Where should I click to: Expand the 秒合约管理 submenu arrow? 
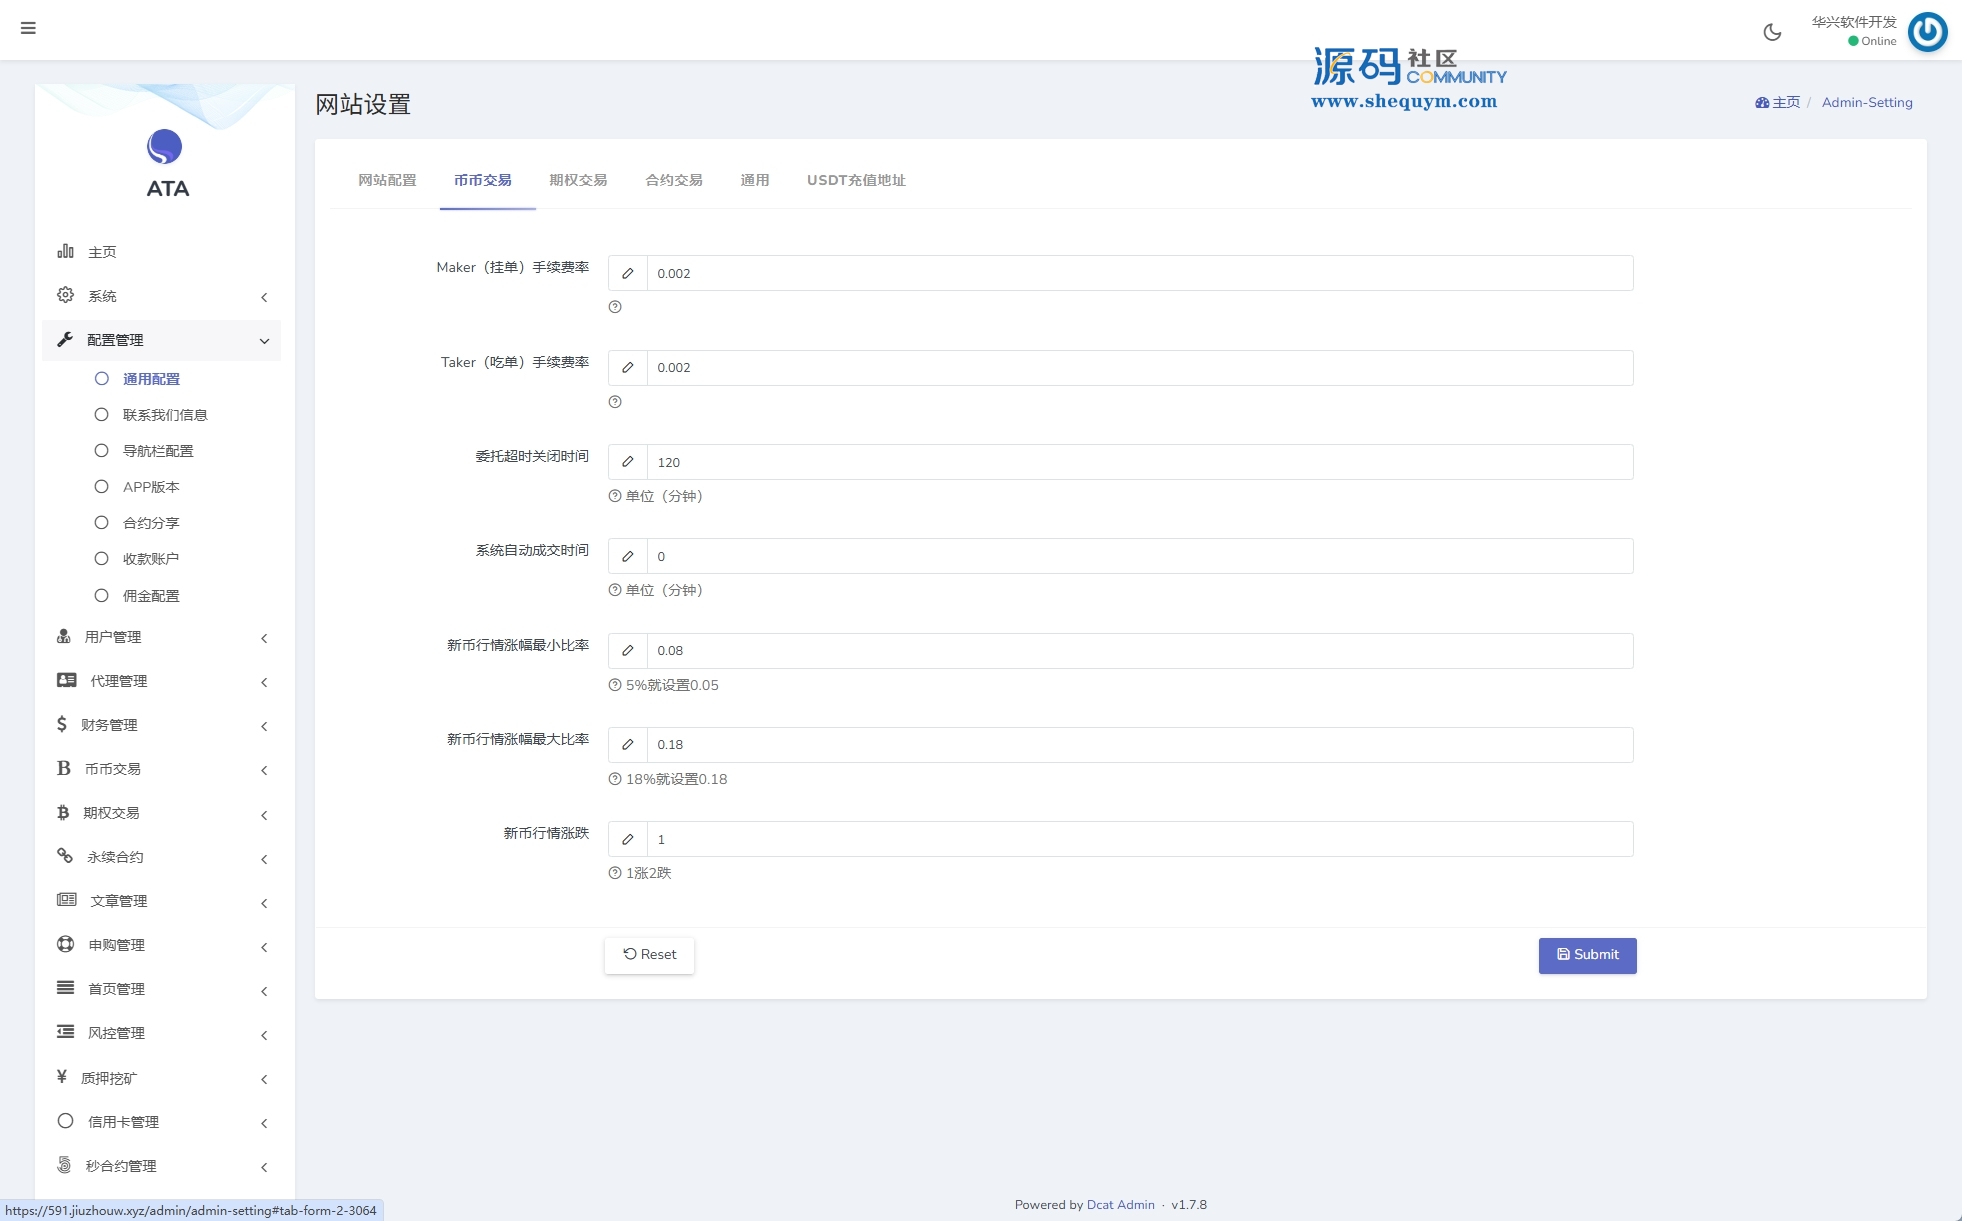[264, 1167]
